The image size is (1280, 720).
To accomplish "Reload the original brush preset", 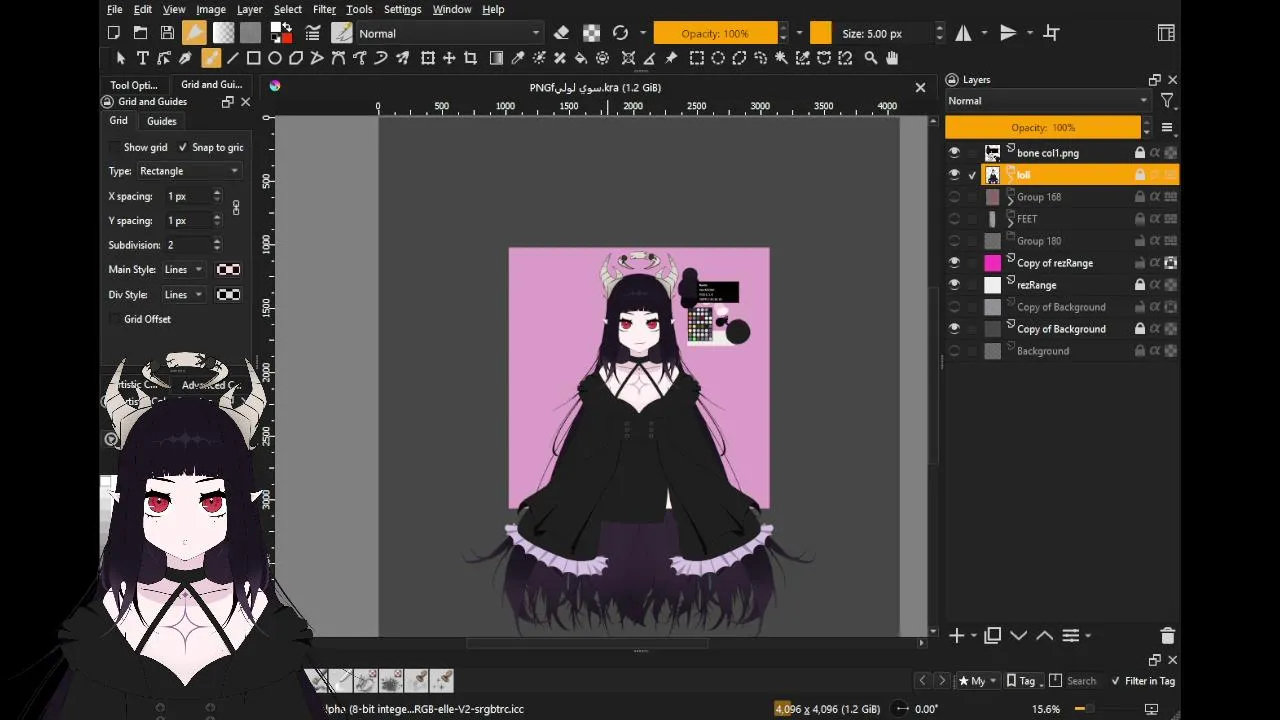I will tap(620, 33).
